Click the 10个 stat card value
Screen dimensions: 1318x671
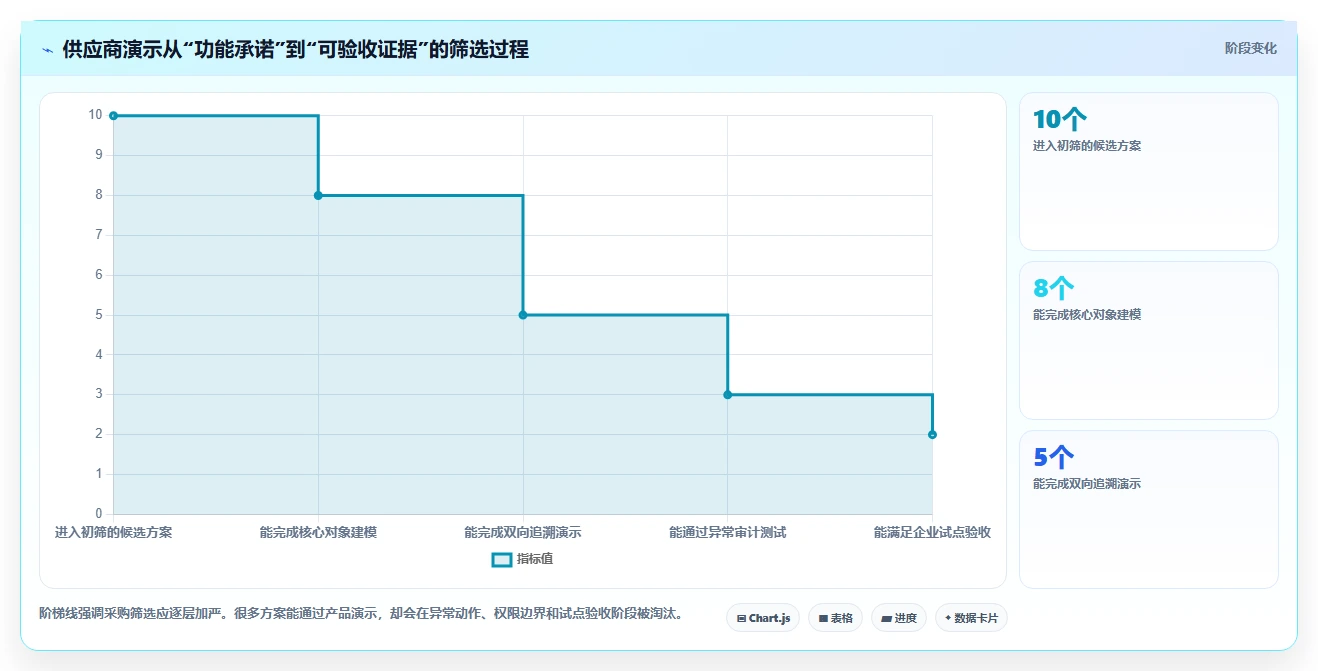point(1059,120)
